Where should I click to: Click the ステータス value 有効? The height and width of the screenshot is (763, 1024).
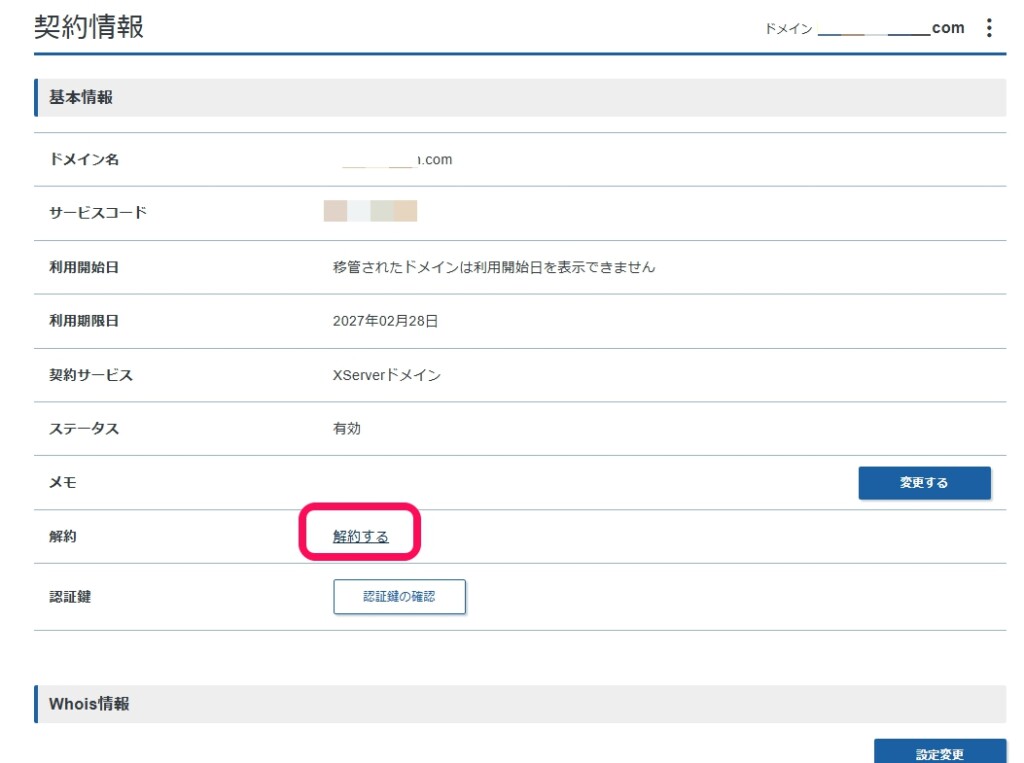(347, 428)
